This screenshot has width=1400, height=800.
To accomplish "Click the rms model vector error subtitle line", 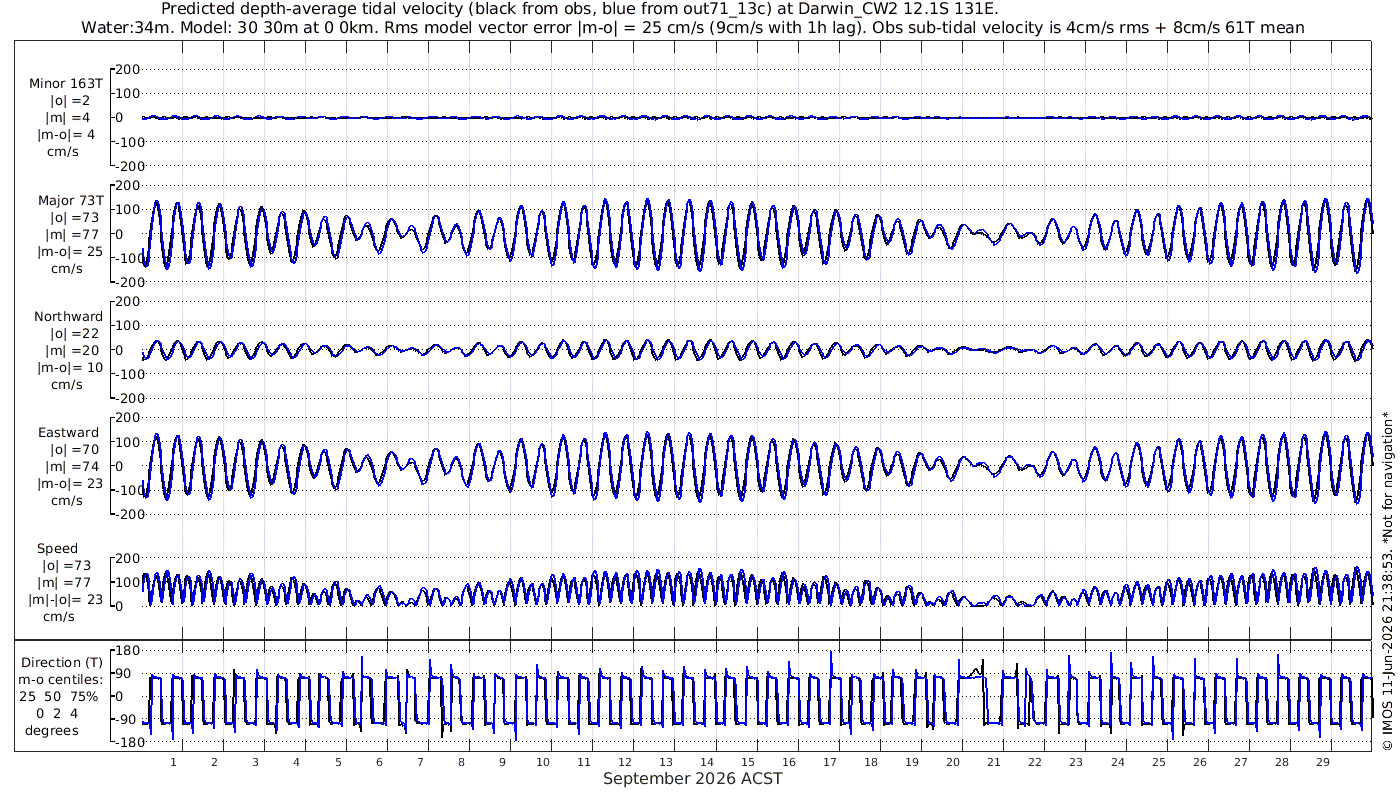I will click(692, 27).
